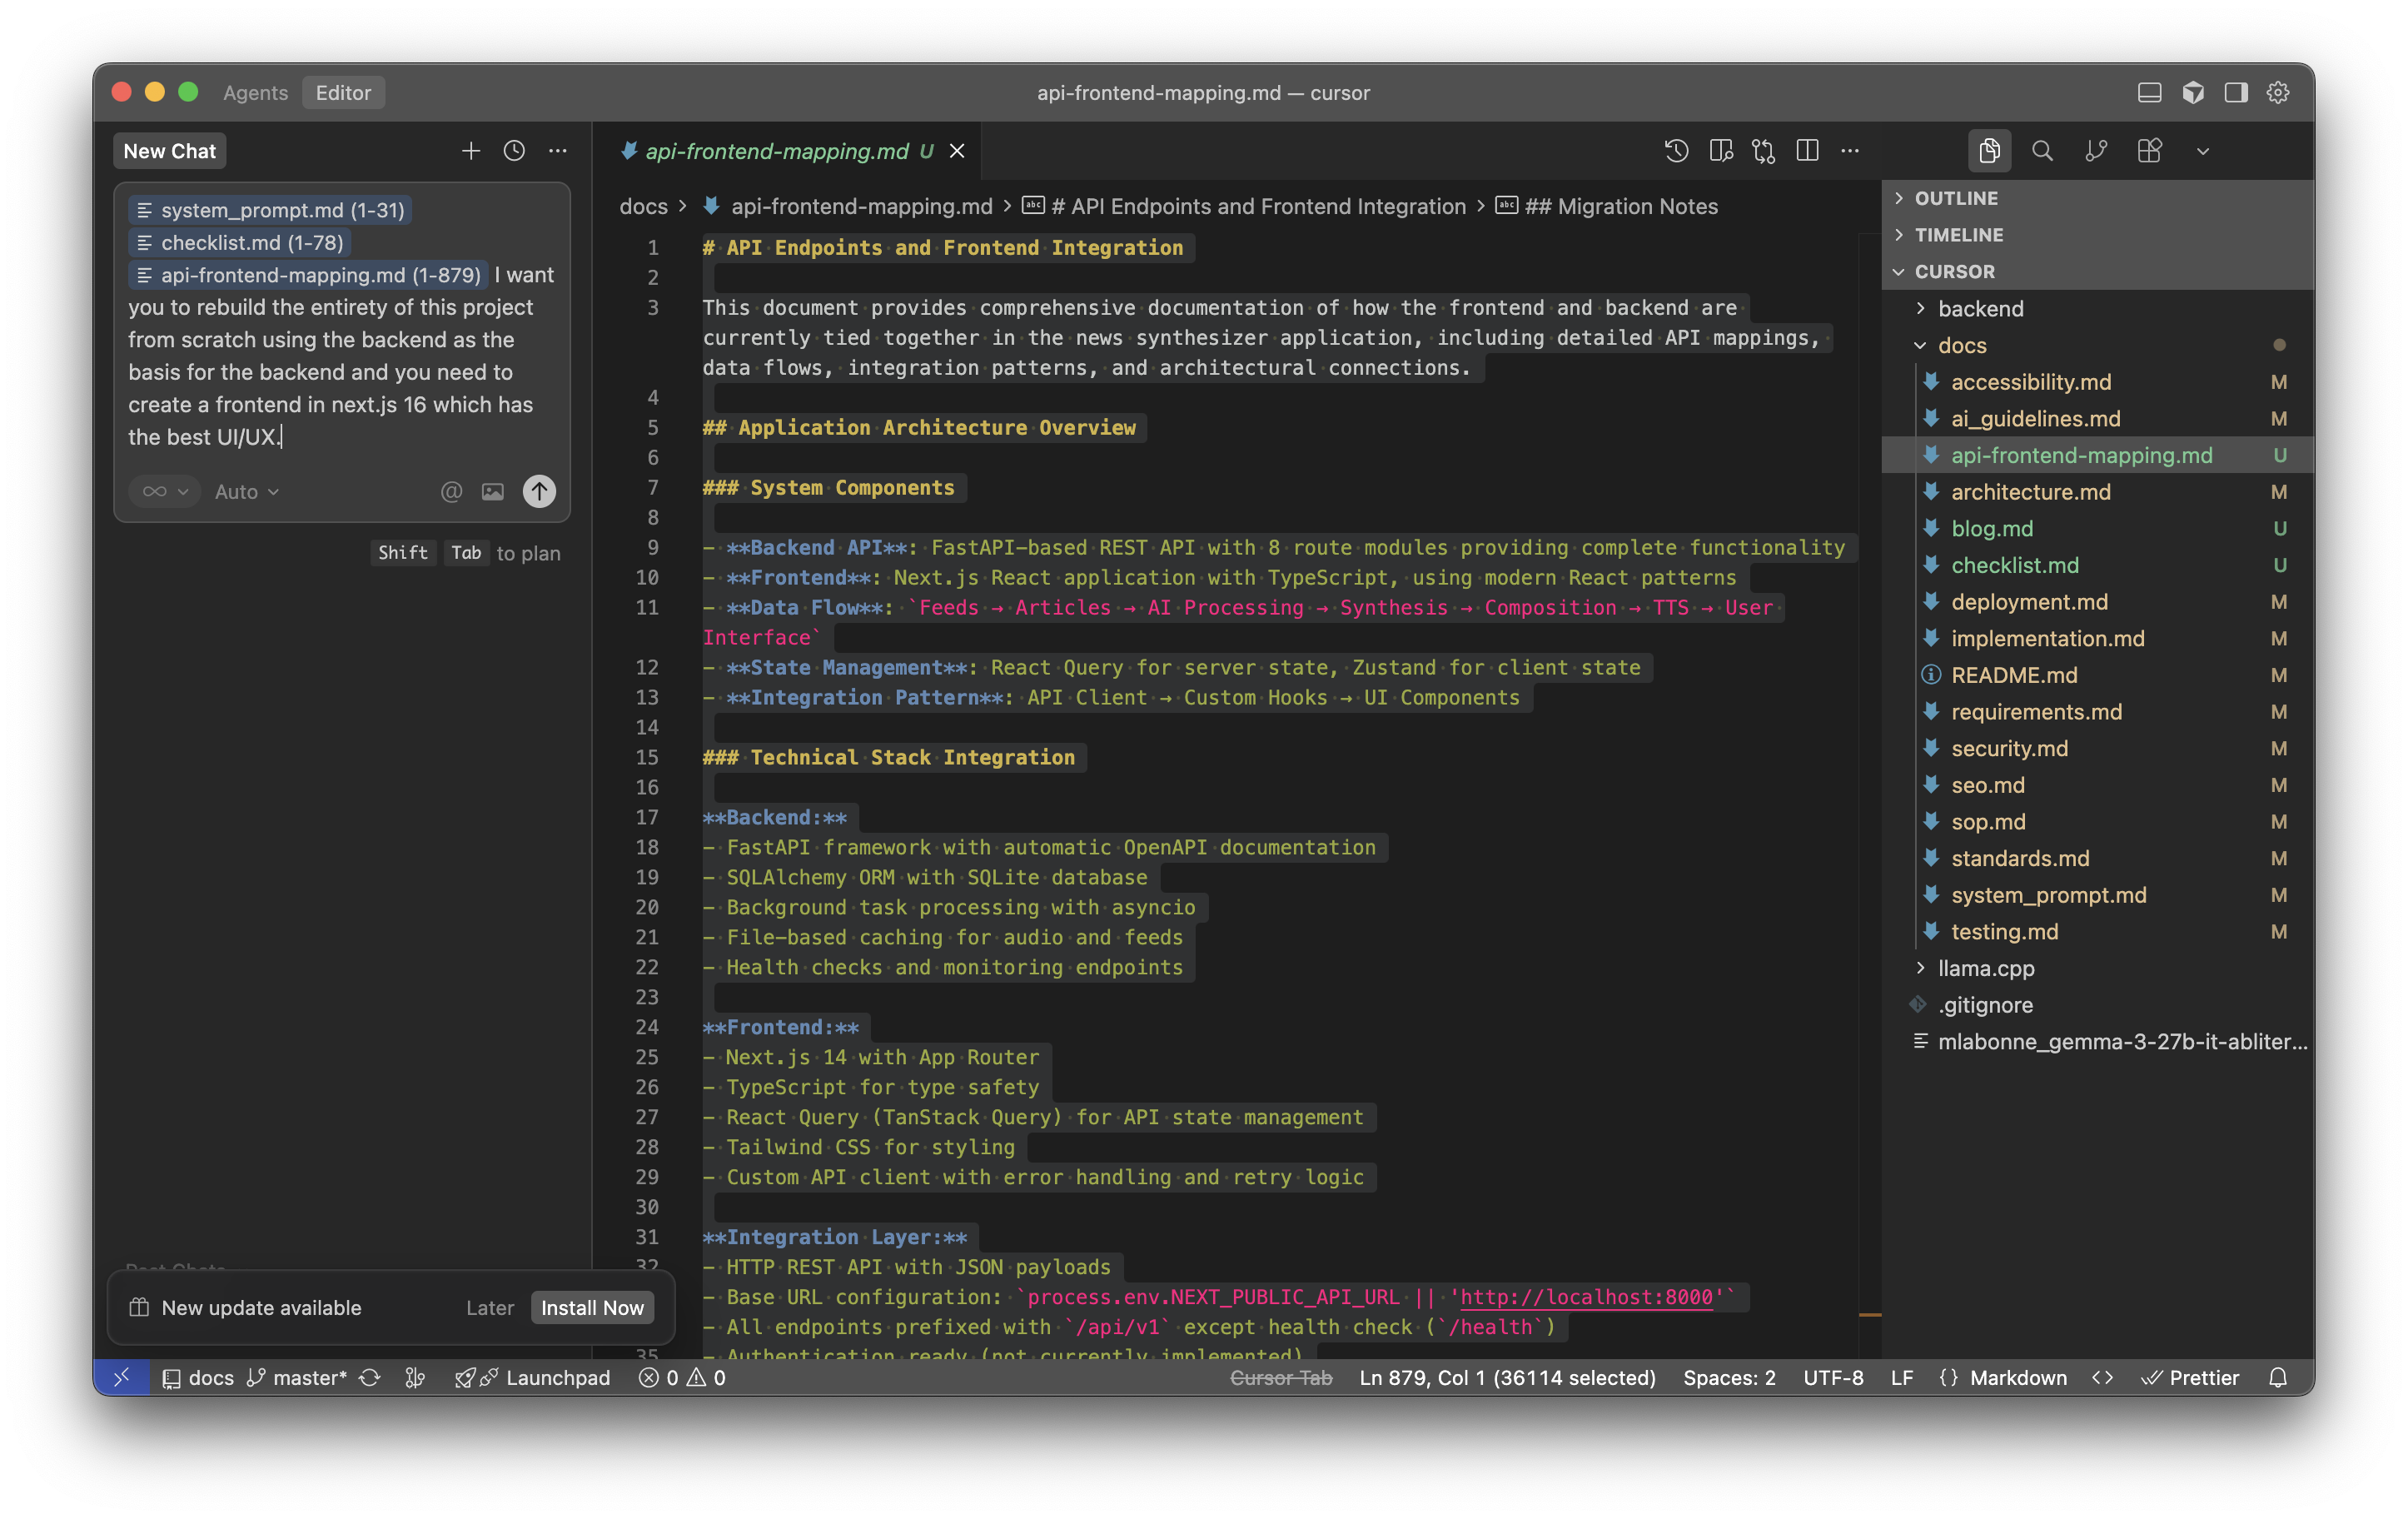The width and height of the screenshot is (2408, 1519).
Task: Toggle the right sidebar layout icon
Action: 2236,93
